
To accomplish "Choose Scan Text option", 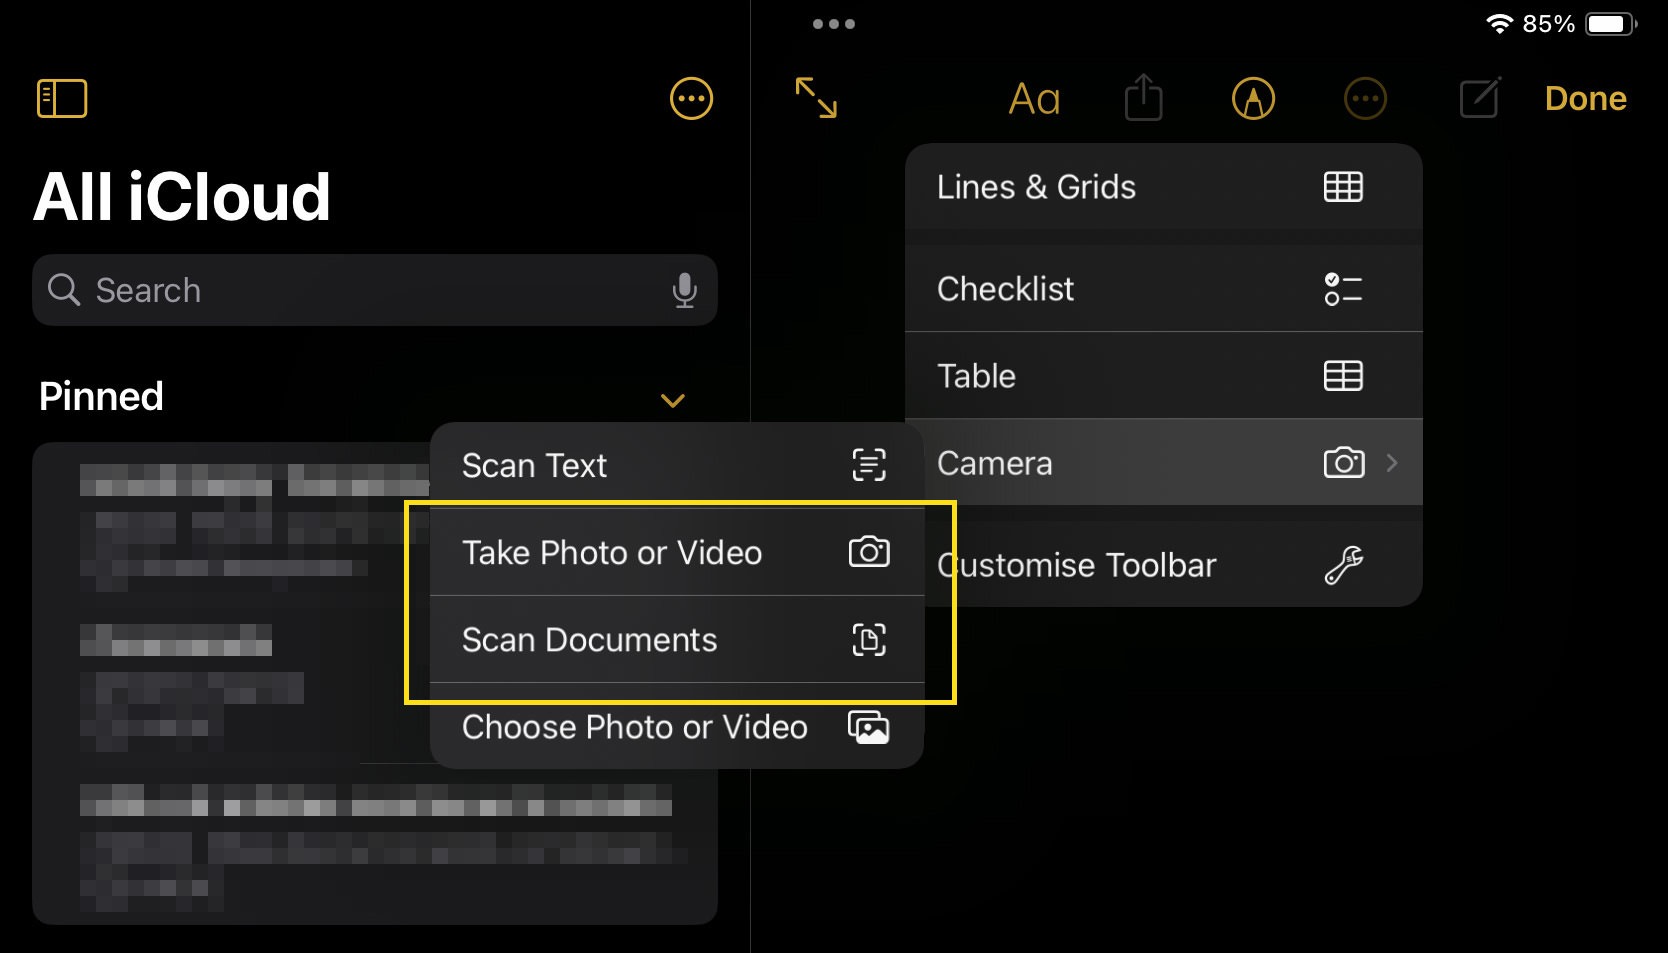I will click(677, 465).
